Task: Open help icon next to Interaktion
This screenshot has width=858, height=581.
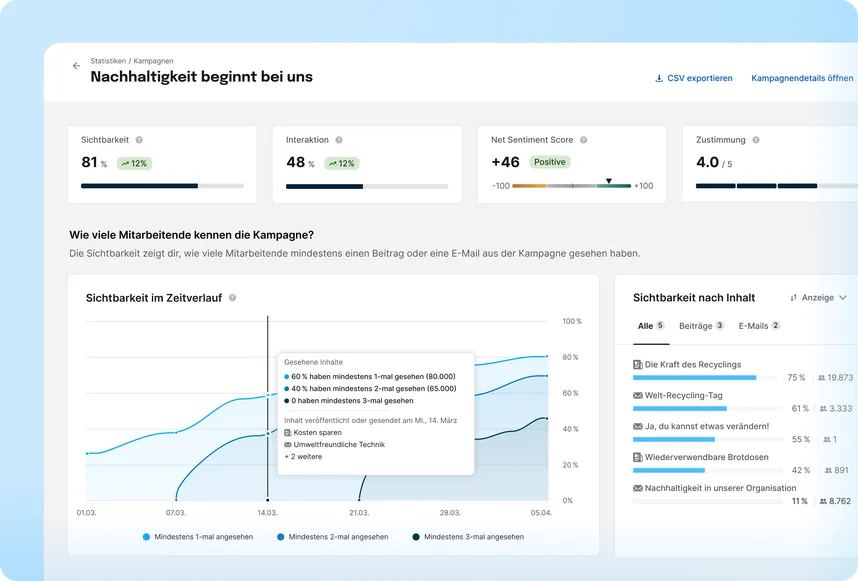Action: point(339,140)
